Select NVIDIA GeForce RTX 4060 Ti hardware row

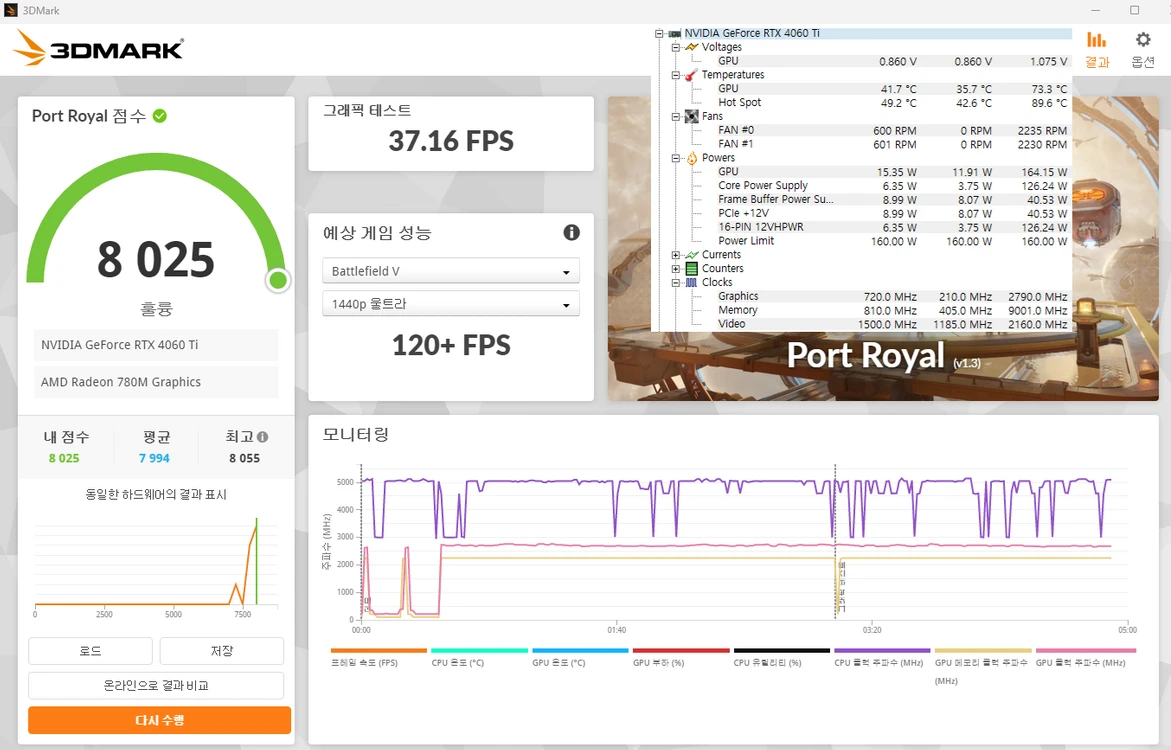pyautogui.click(x=156, y=345)
